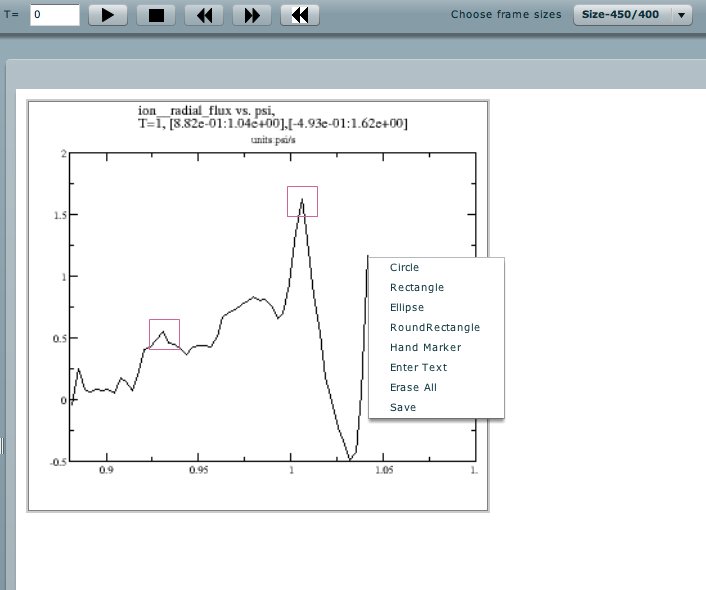
Task: Click the plot title ion__radial_flux vs. psi
Action: (x=206, y=110)
